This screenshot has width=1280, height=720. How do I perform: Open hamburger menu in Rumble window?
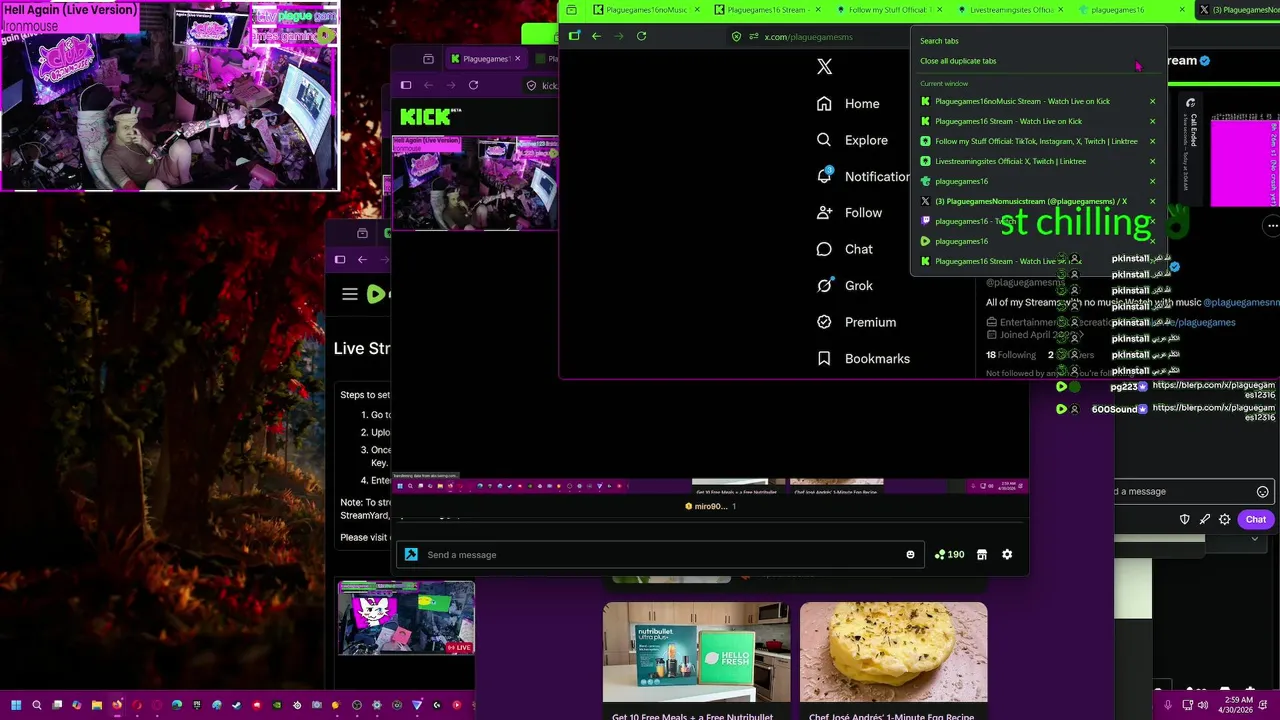coord(349,294)
